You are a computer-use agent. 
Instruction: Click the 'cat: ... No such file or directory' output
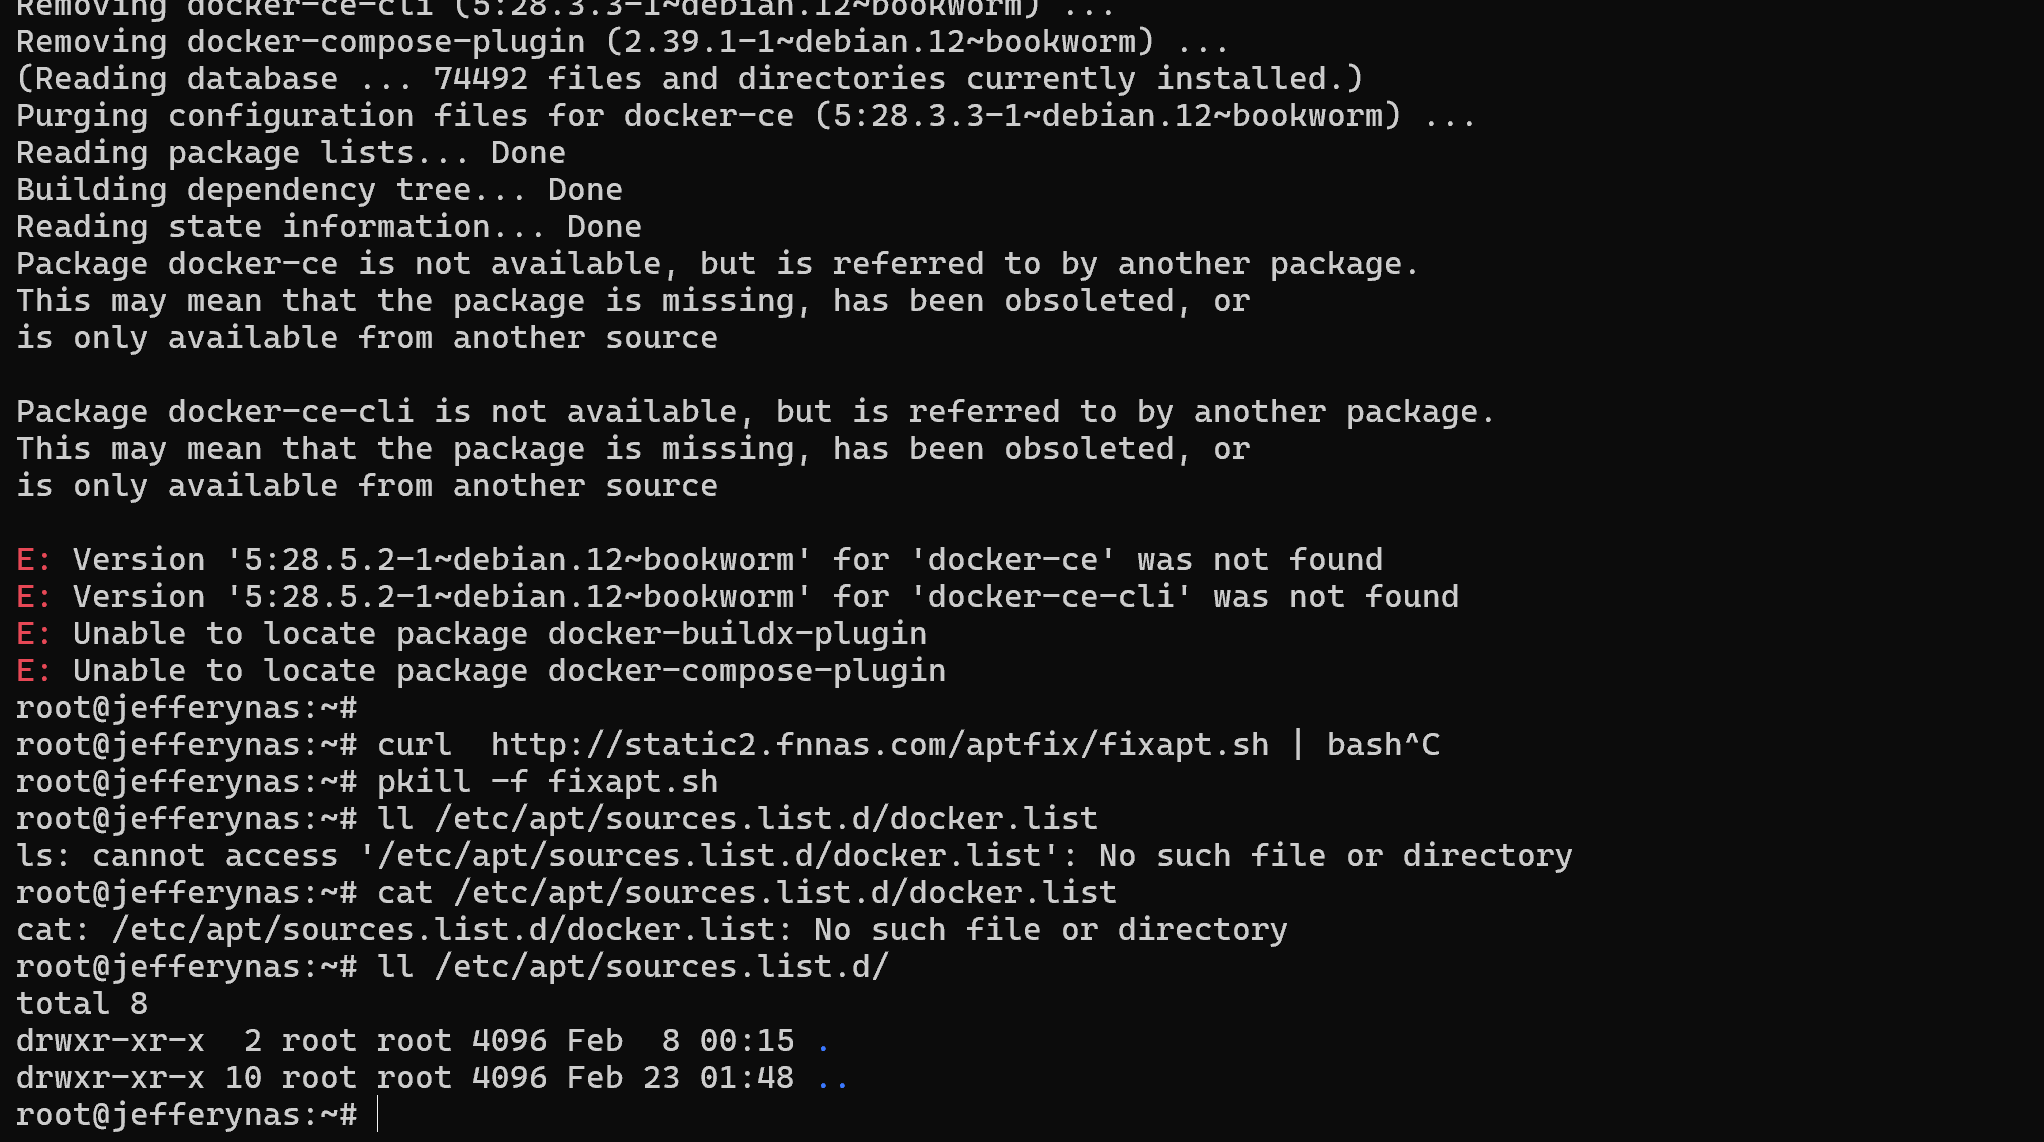click(x=651, y=930)
